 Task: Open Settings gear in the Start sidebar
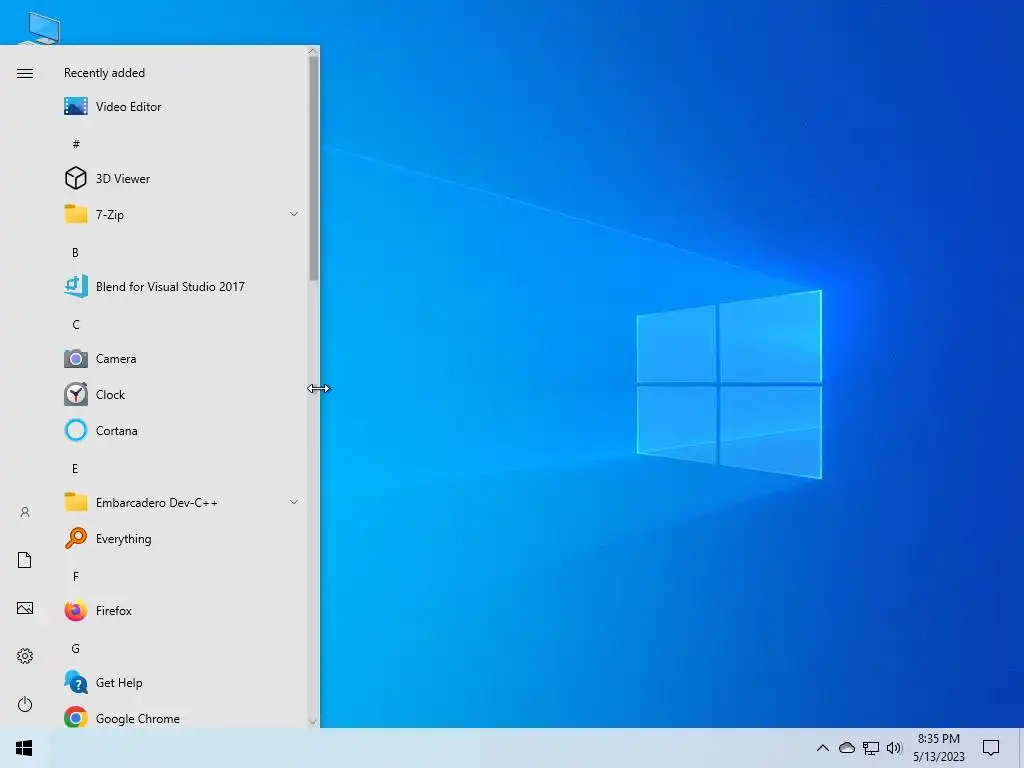(25, 656)
